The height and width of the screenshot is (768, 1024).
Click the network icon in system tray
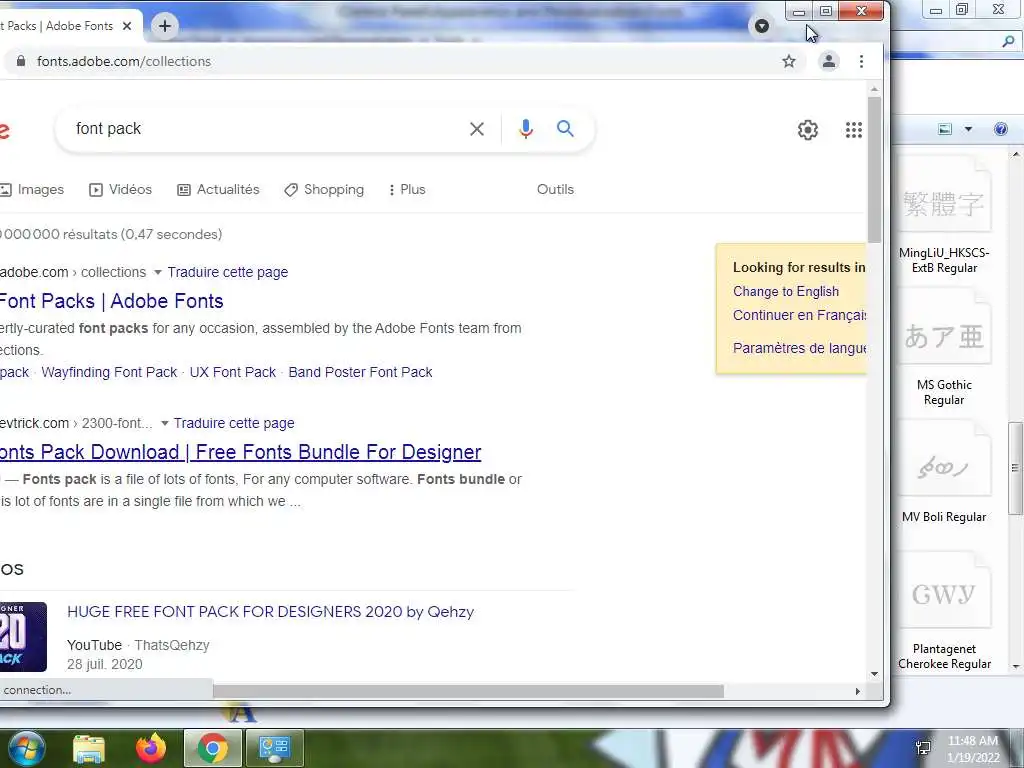923,748
